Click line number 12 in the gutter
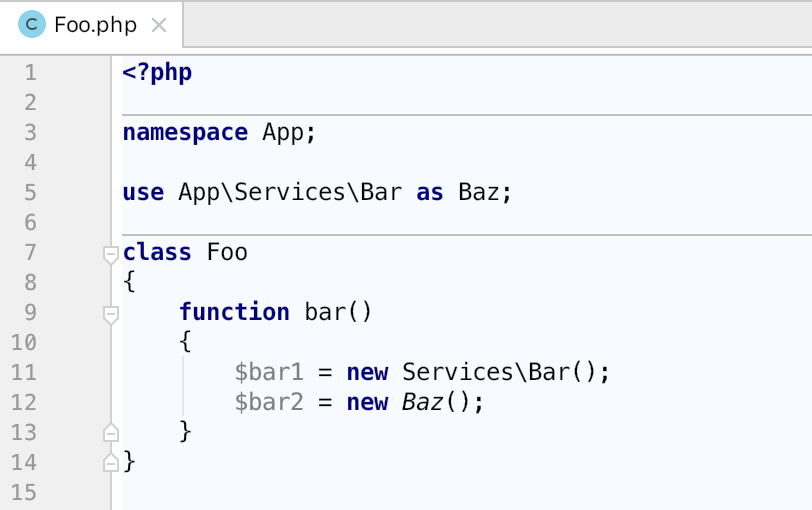 pos(24,403)
